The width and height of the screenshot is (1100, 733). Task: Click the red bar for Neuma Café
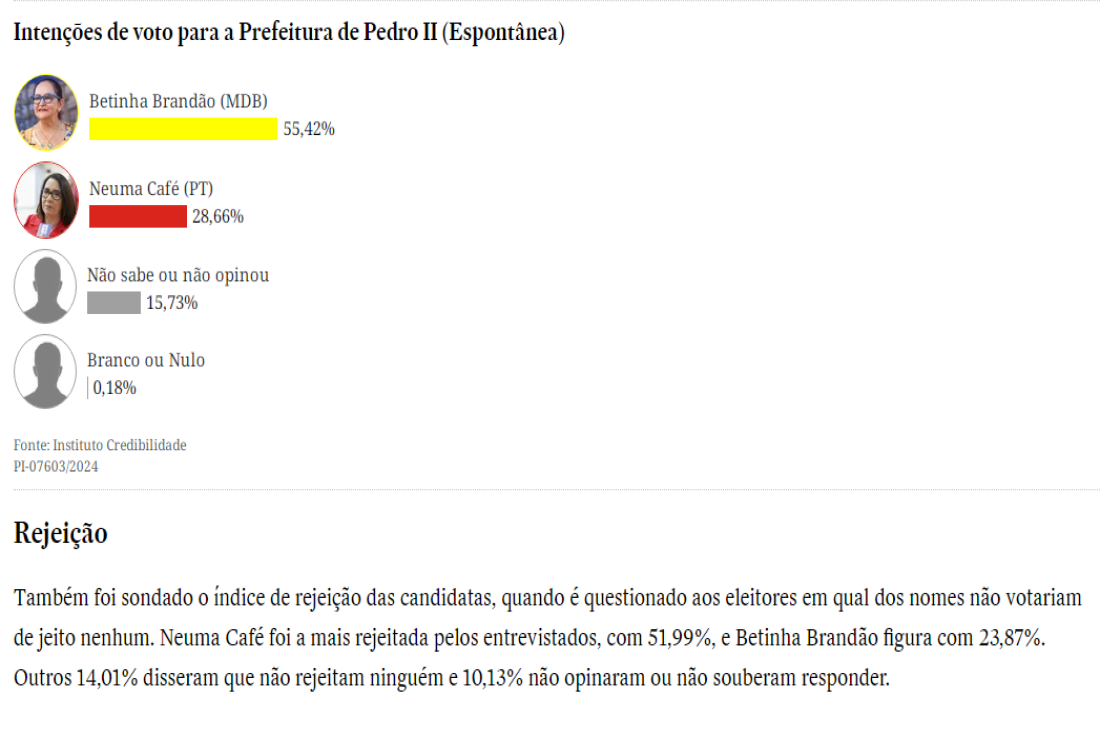(x=138, y=216)
